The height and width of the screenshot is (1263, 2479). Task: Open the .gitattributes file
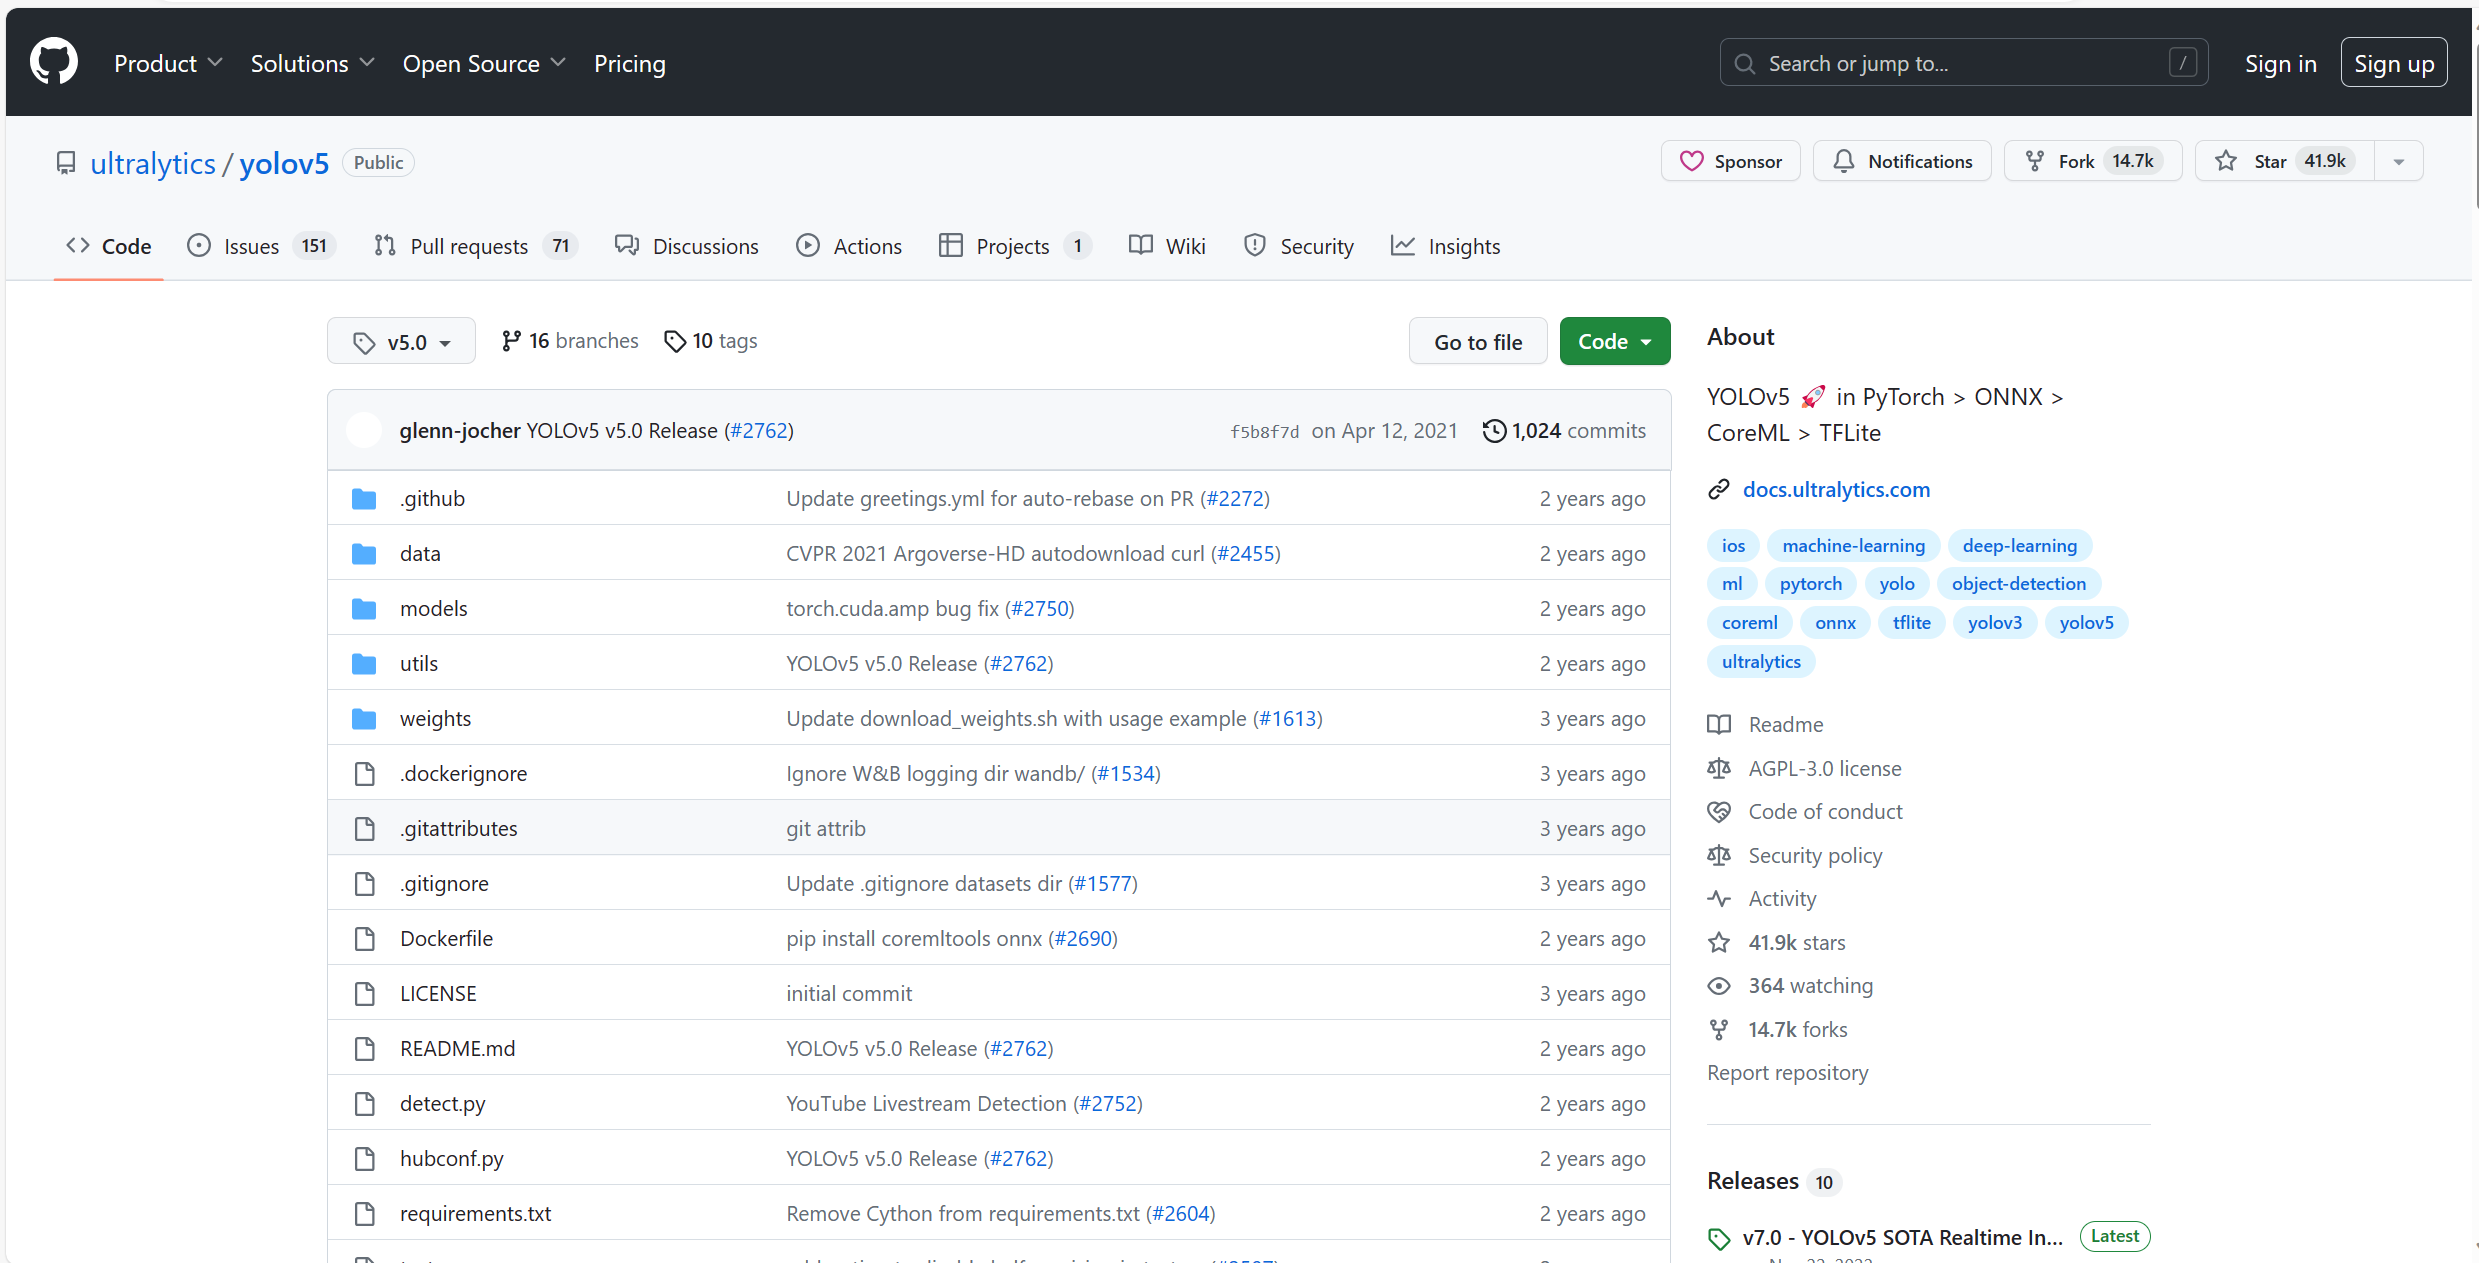click(x=459, y=828)
